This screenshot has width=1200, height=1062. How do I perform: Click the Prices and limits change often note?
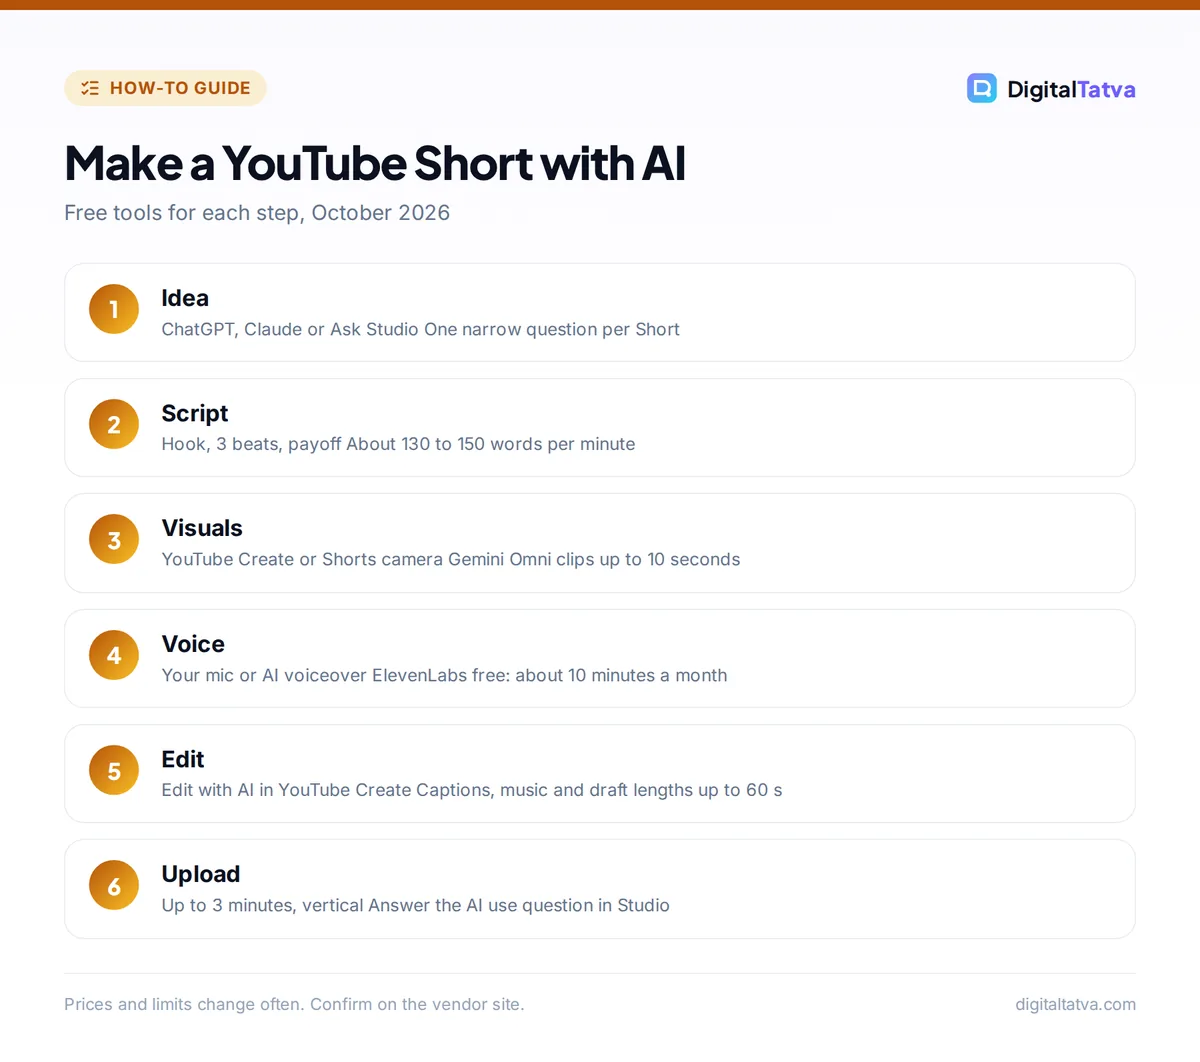pos(294,1004)
